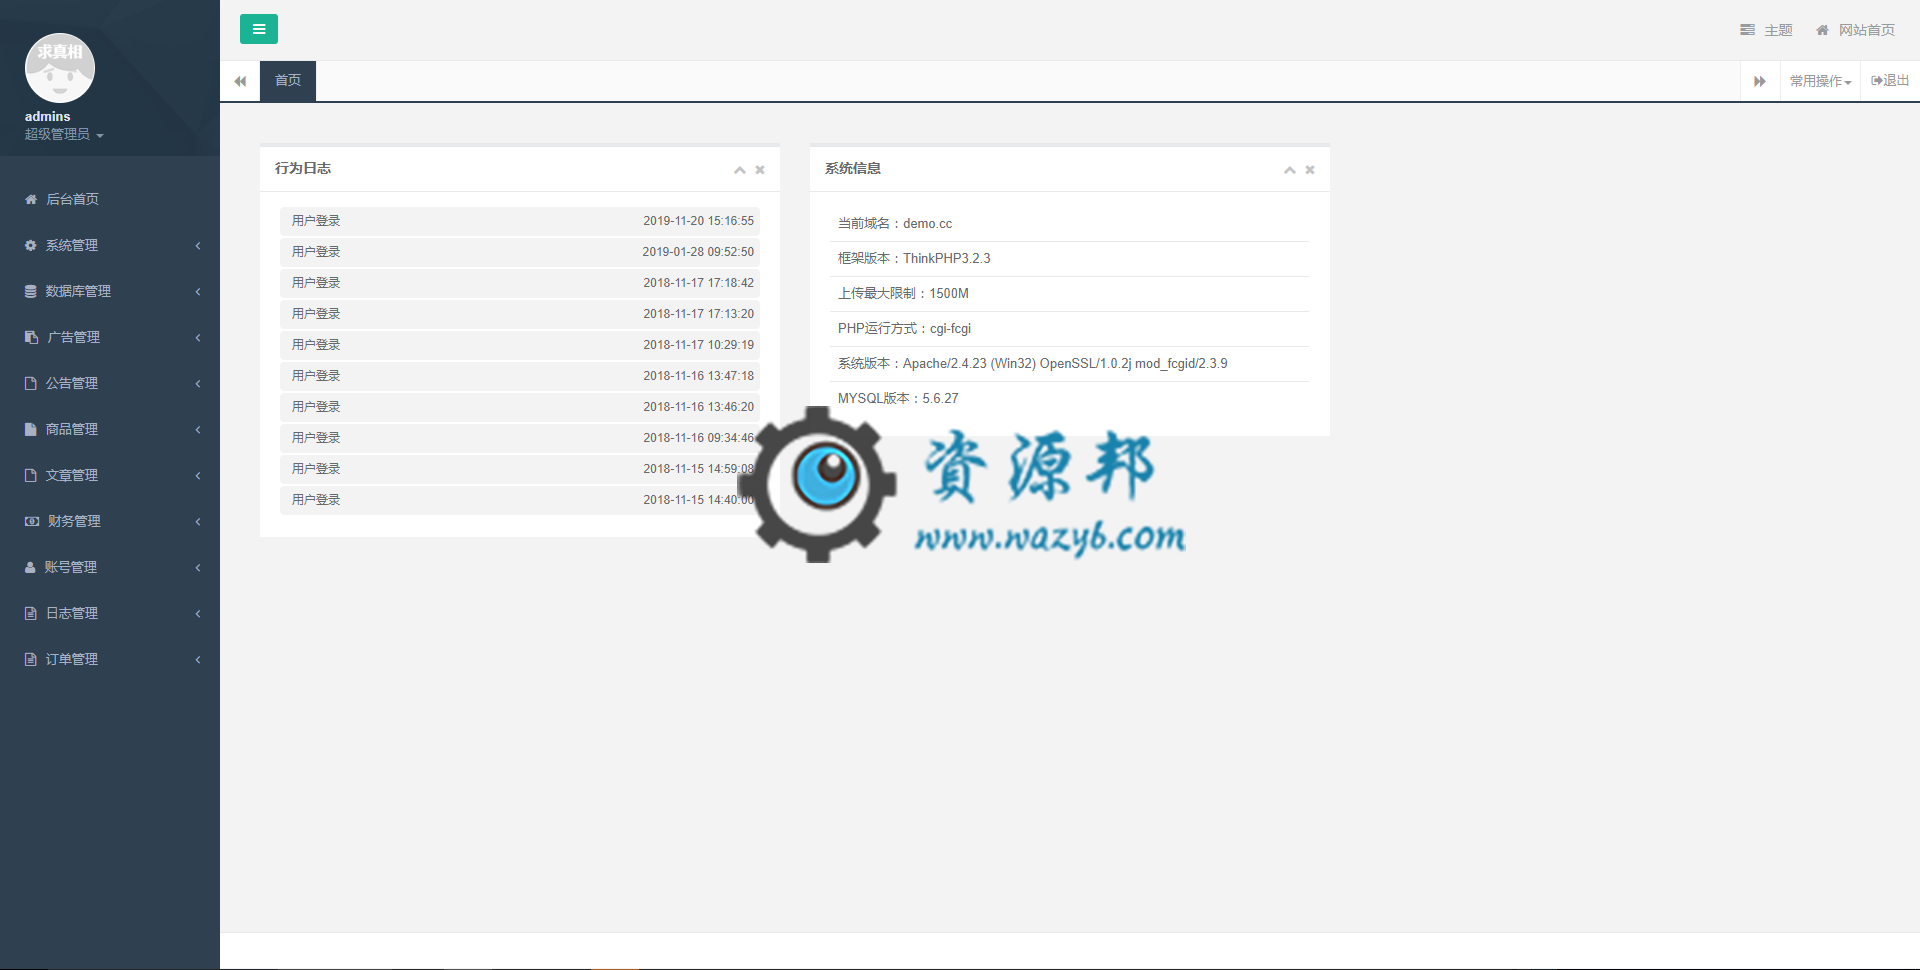
Task: Expand the 数据库管理 chevron arrow
Action: pos(198,291)
